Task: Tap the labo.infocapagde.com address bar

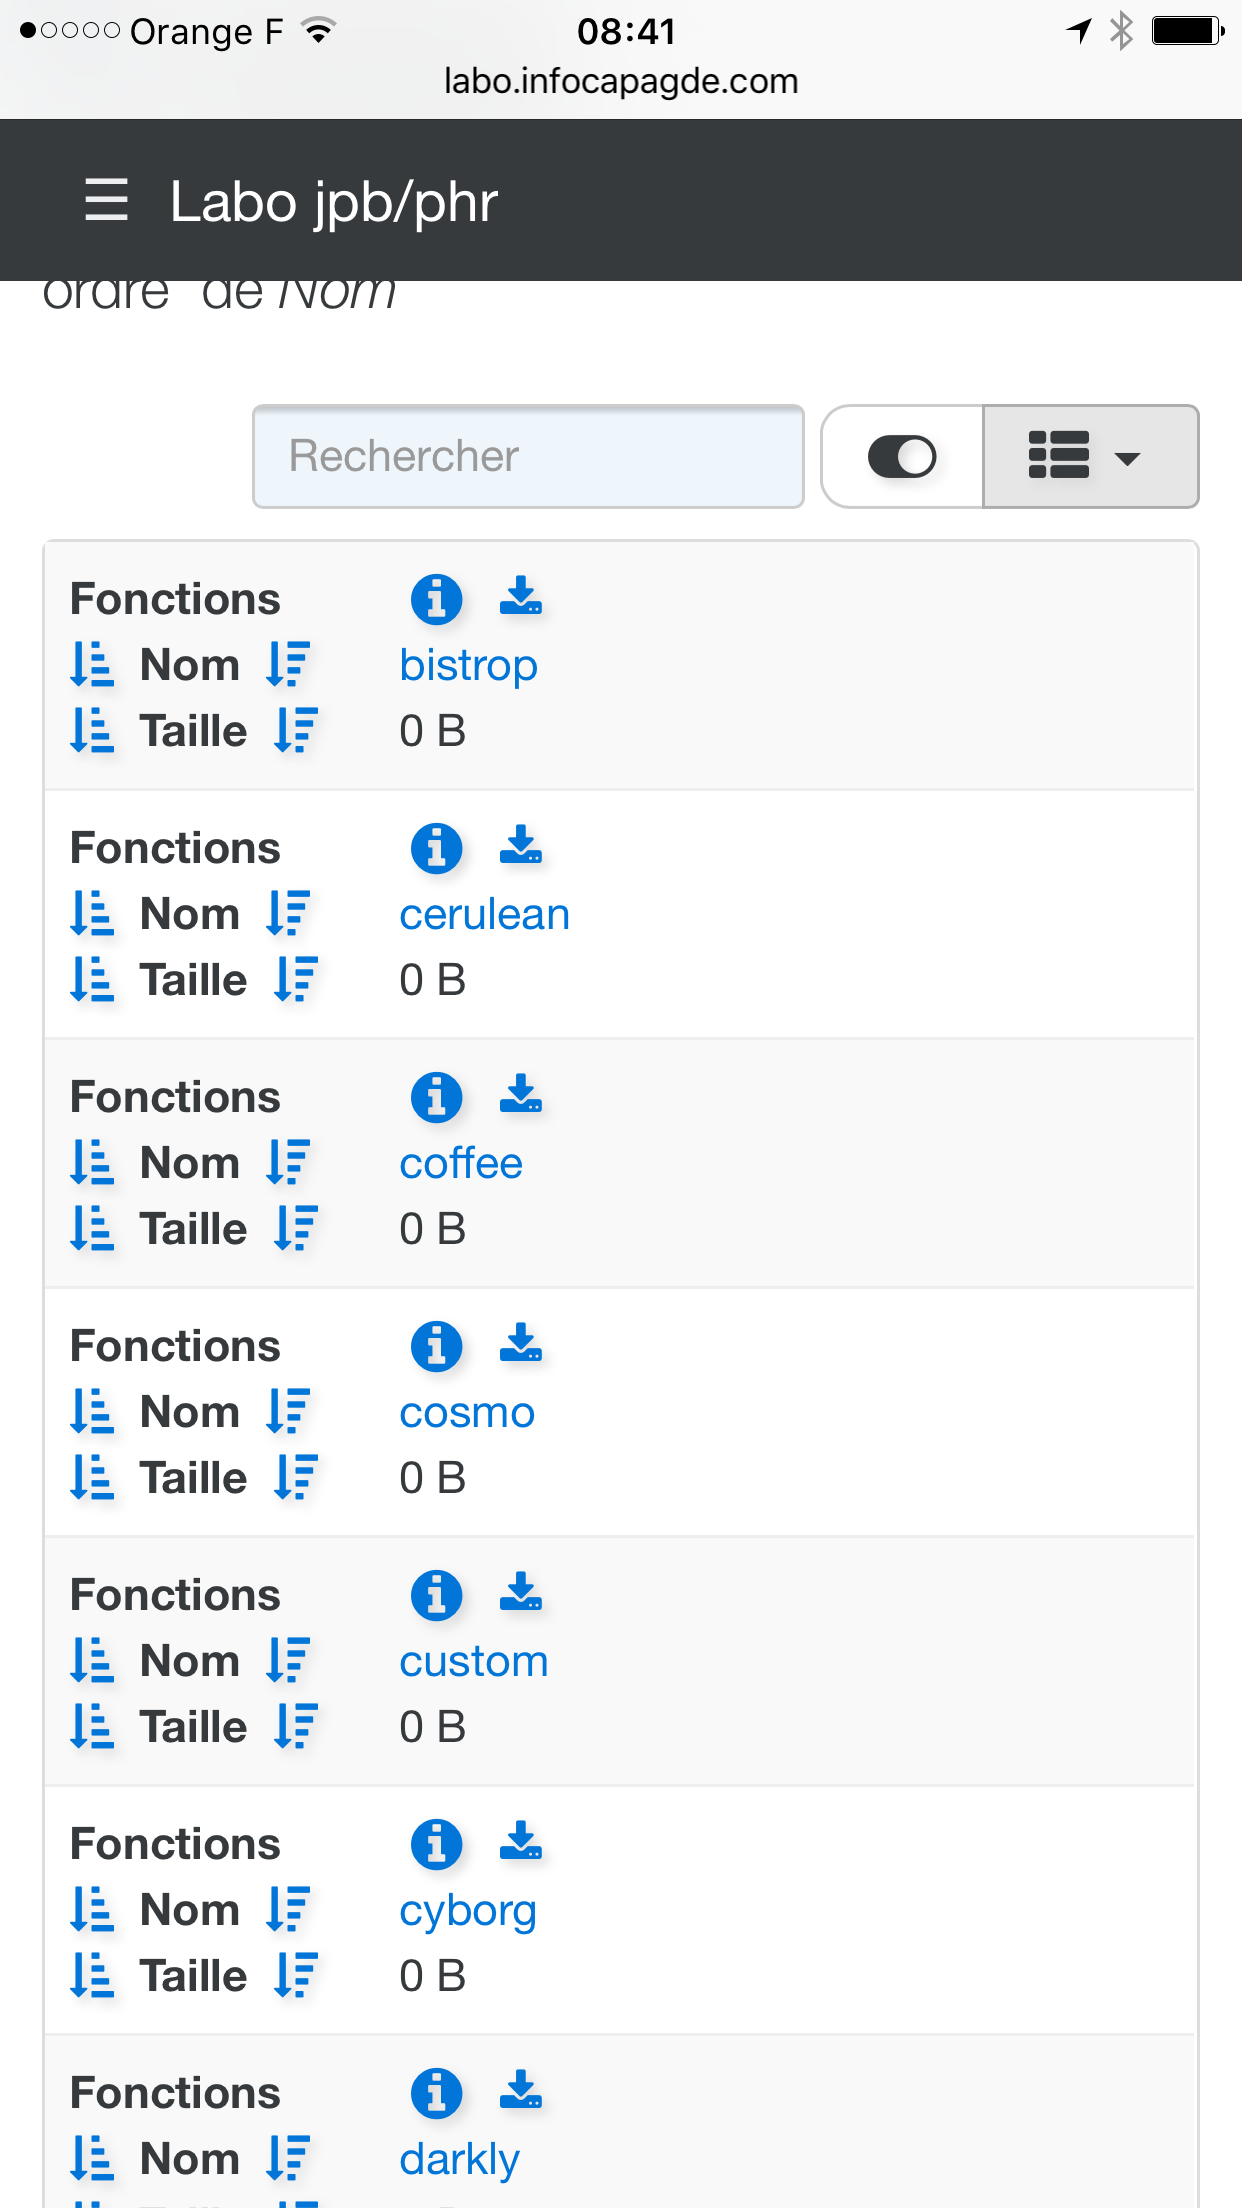Action: [621, 81]
